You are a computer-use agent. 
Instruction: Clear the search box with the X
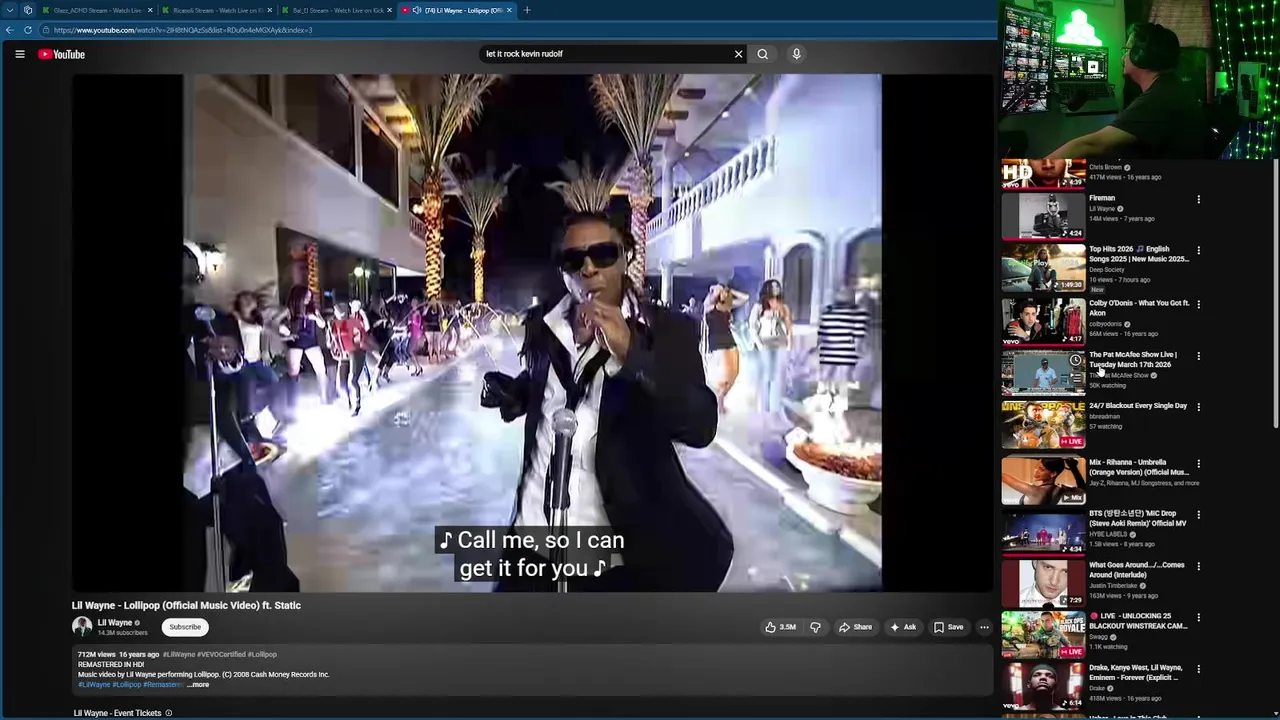pos(739,54)
